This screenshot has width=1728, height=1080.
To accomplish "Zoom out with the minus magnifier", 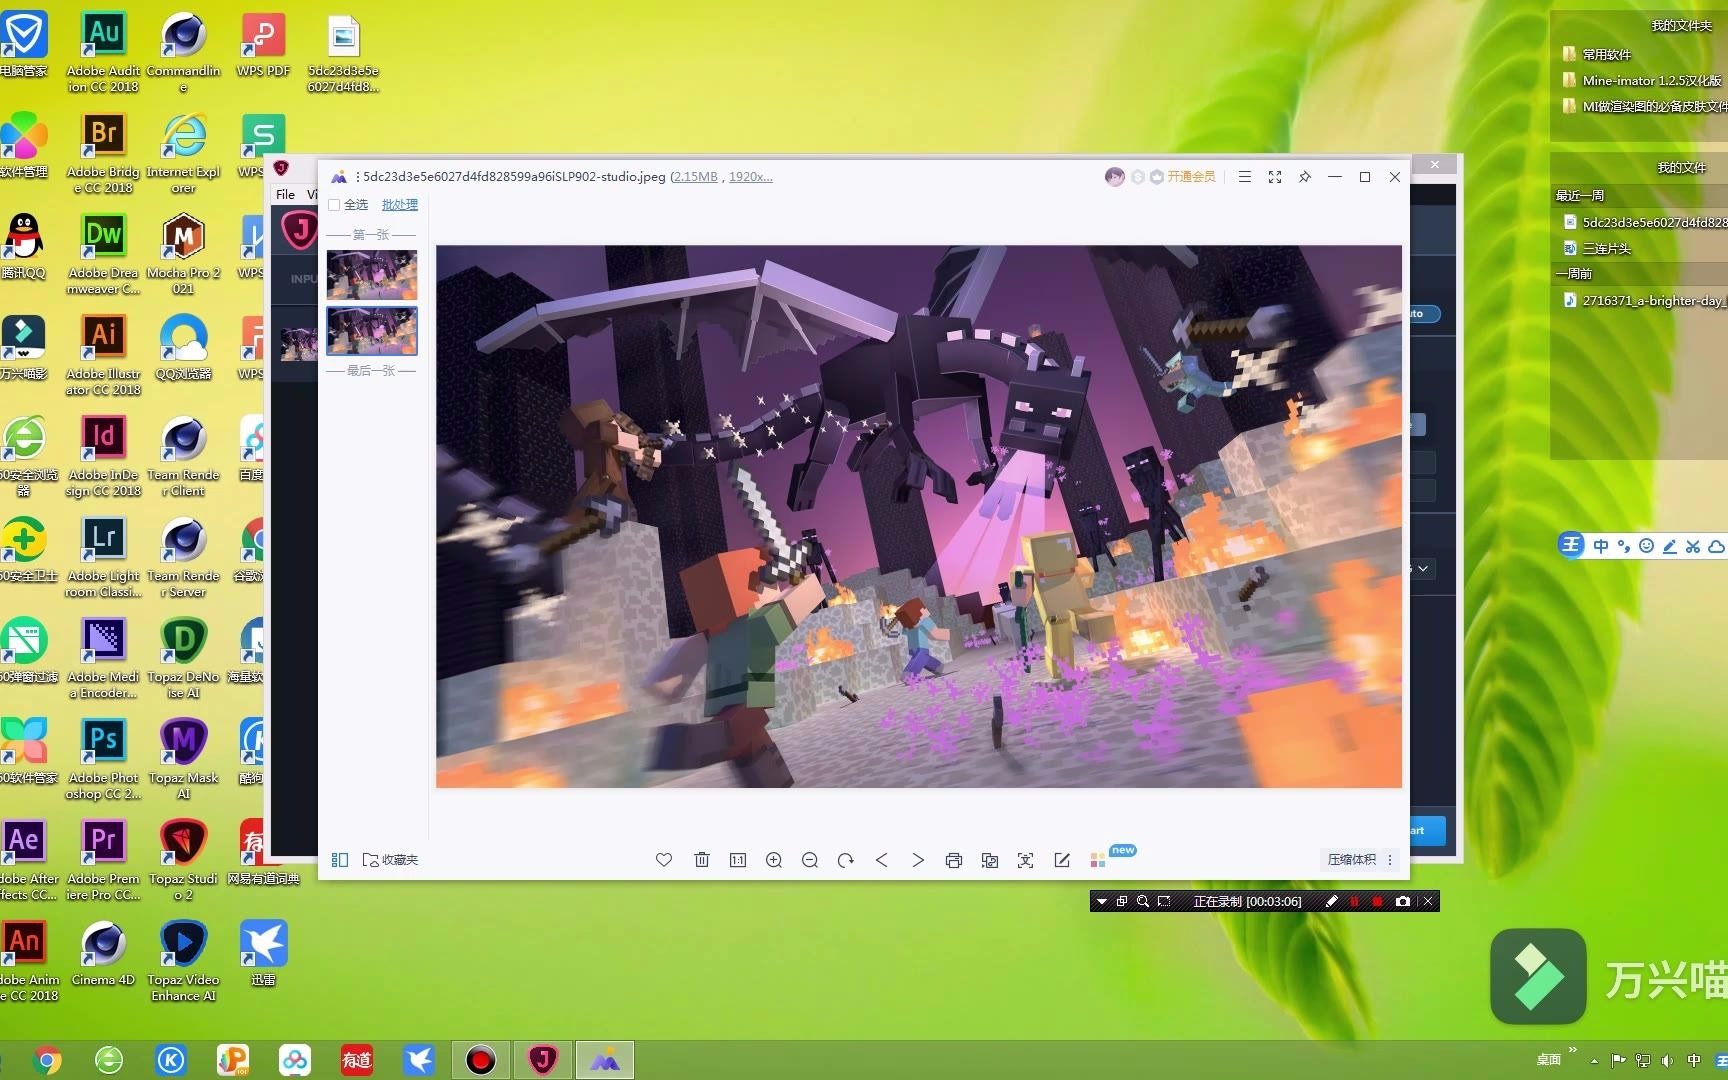I will (x=810, y=860).
